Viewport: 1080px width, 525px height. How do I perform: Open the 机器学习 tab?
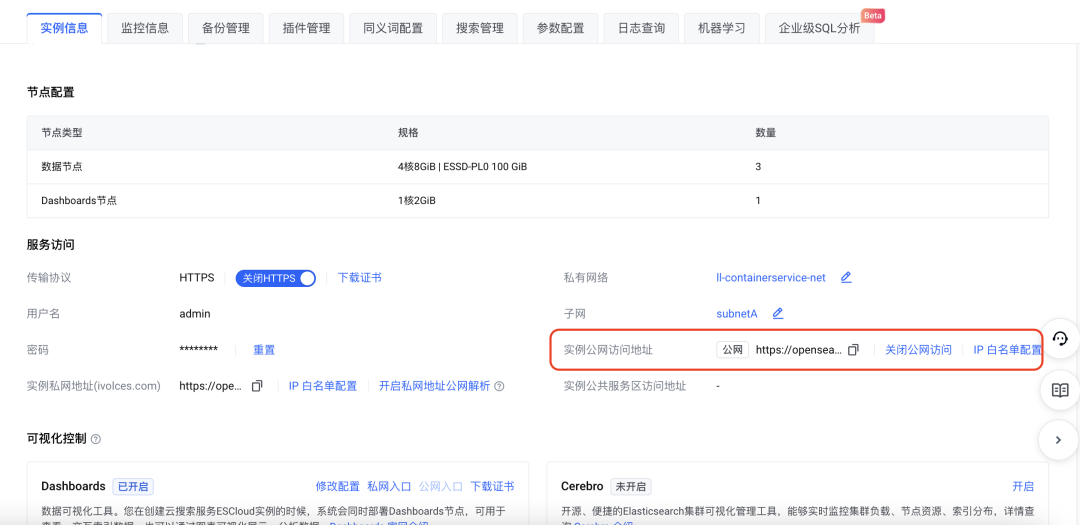point(721,28)
